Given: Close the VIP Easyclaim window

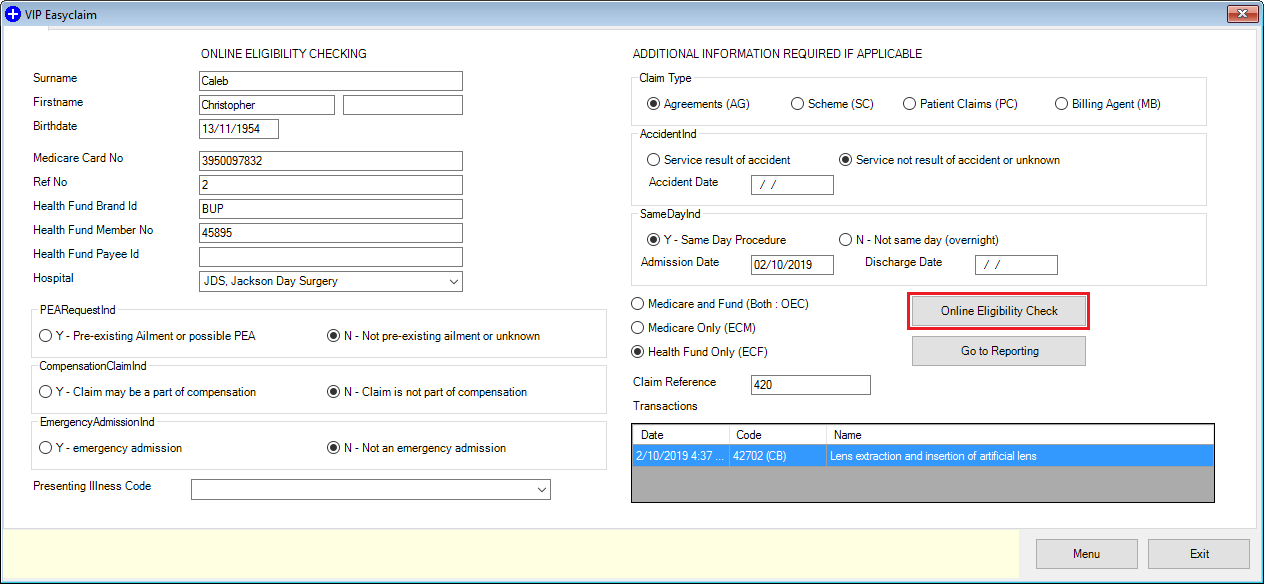Looking at the screenshot, I should (1242, 14).
